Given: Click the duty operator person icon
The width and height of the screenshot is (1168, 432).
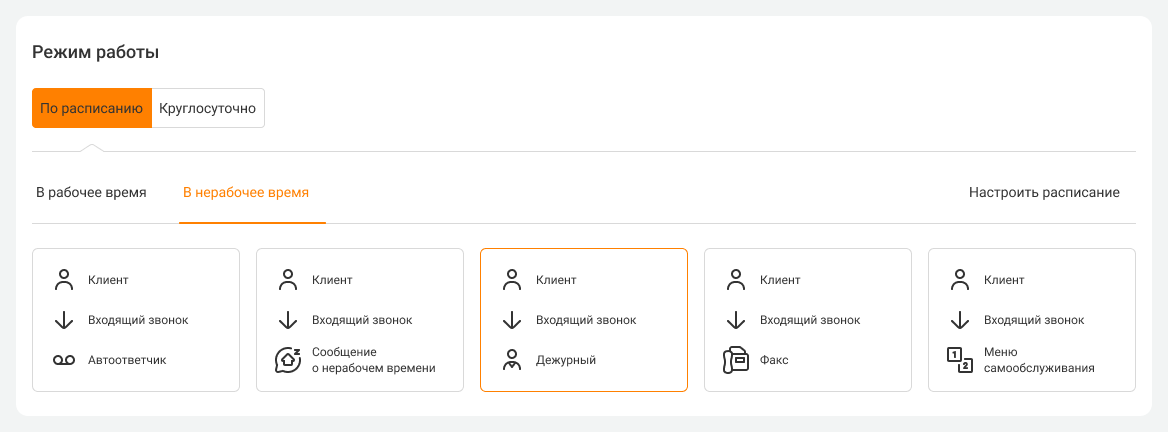Looking at the screenshot, I should [512, 360].
